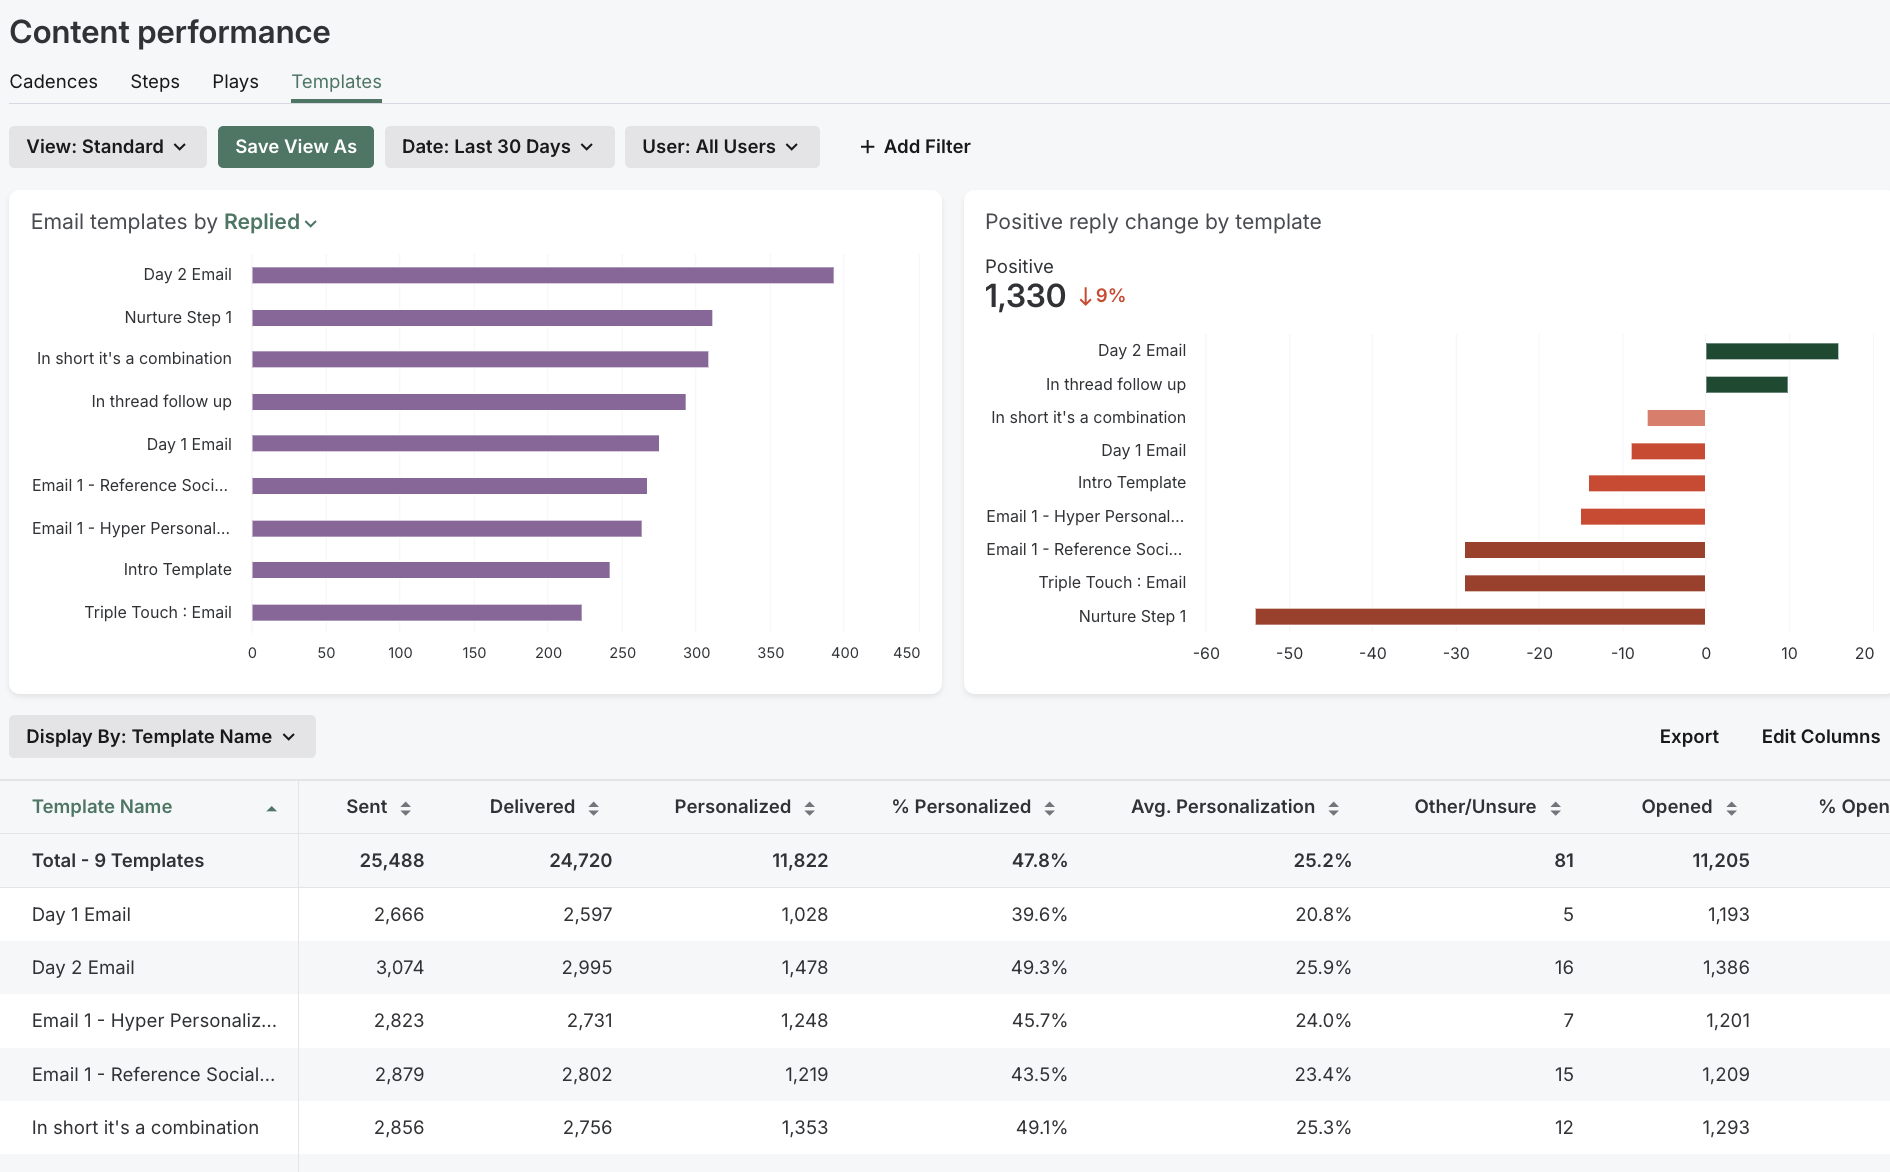
Task: Switch to the Steps tab
Action: (154, 81)
